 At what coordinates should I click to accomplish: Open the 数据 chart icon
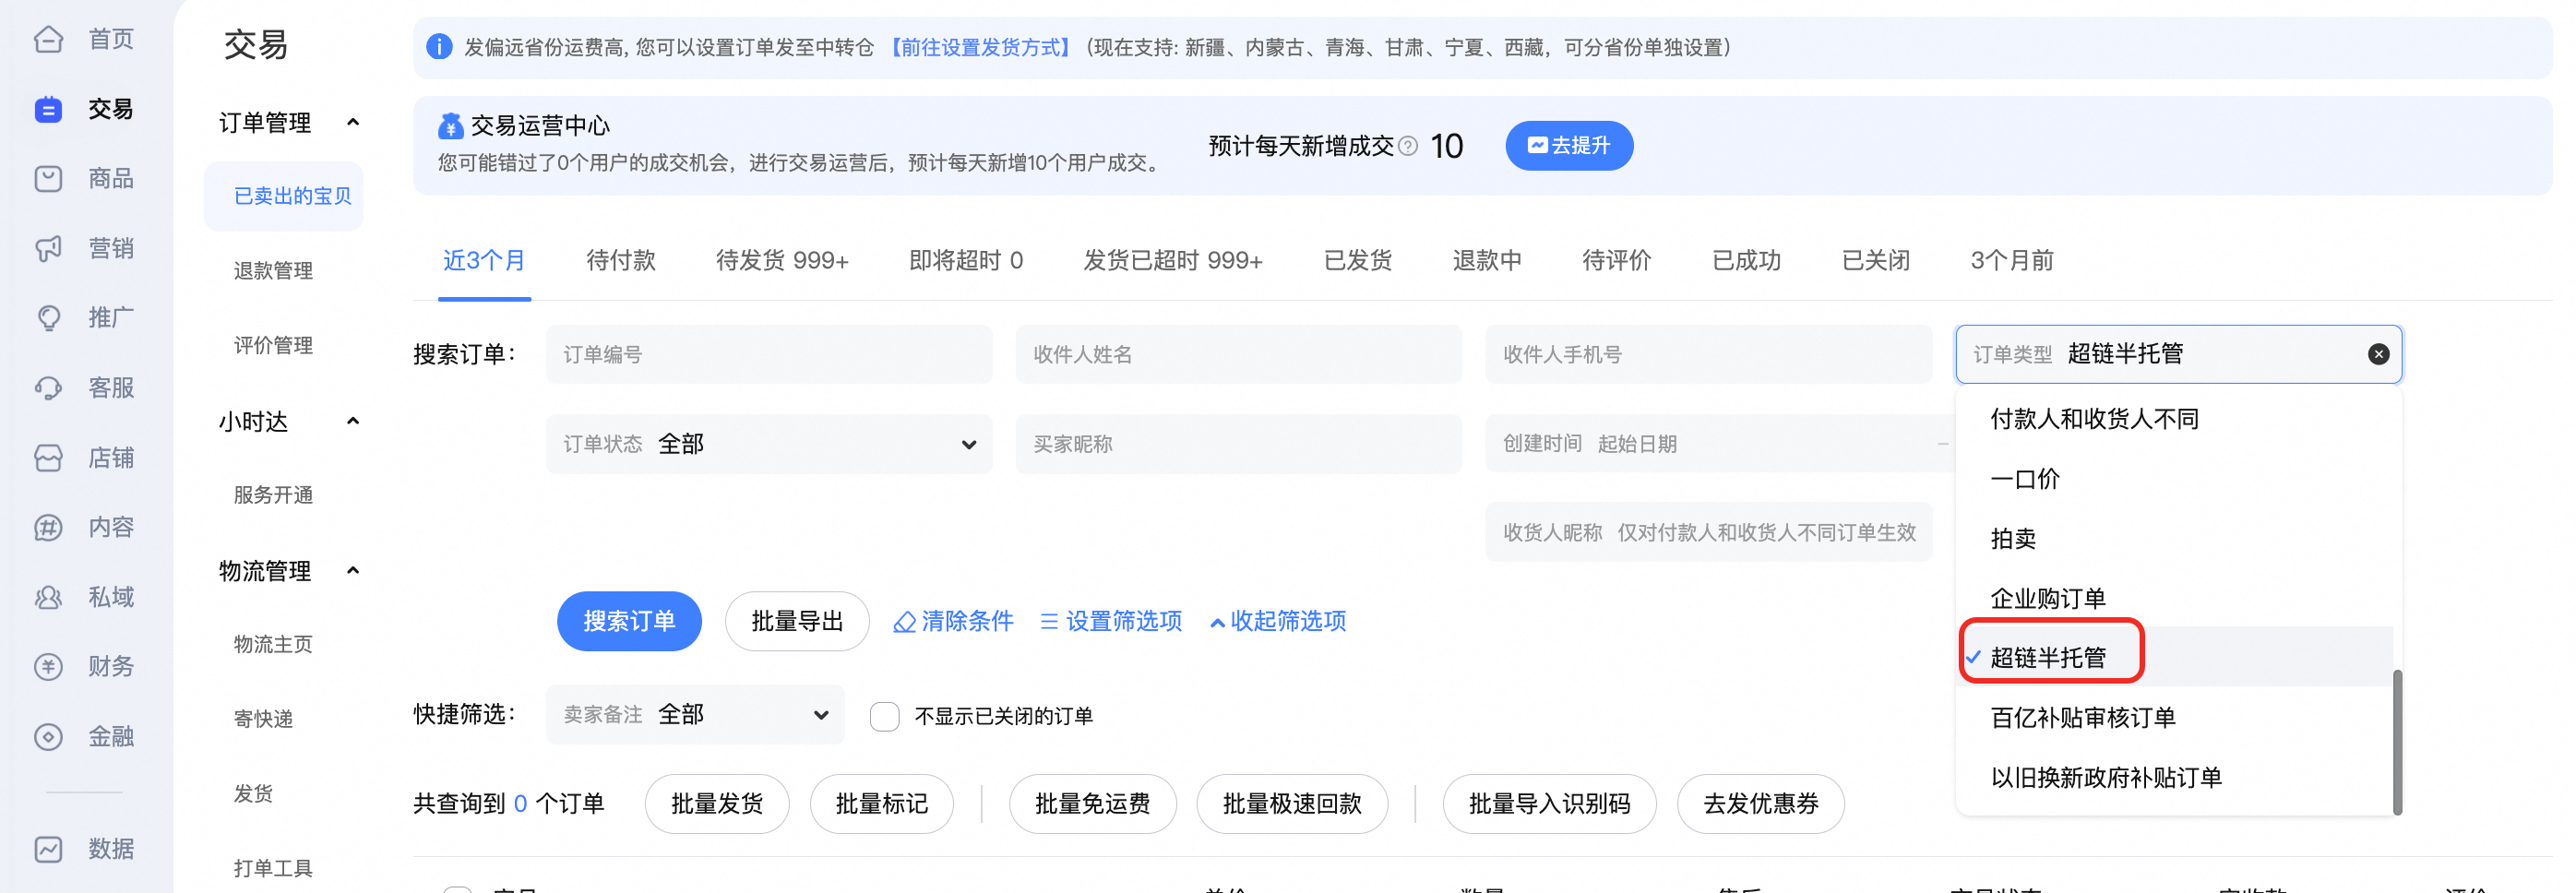(48, 849)
